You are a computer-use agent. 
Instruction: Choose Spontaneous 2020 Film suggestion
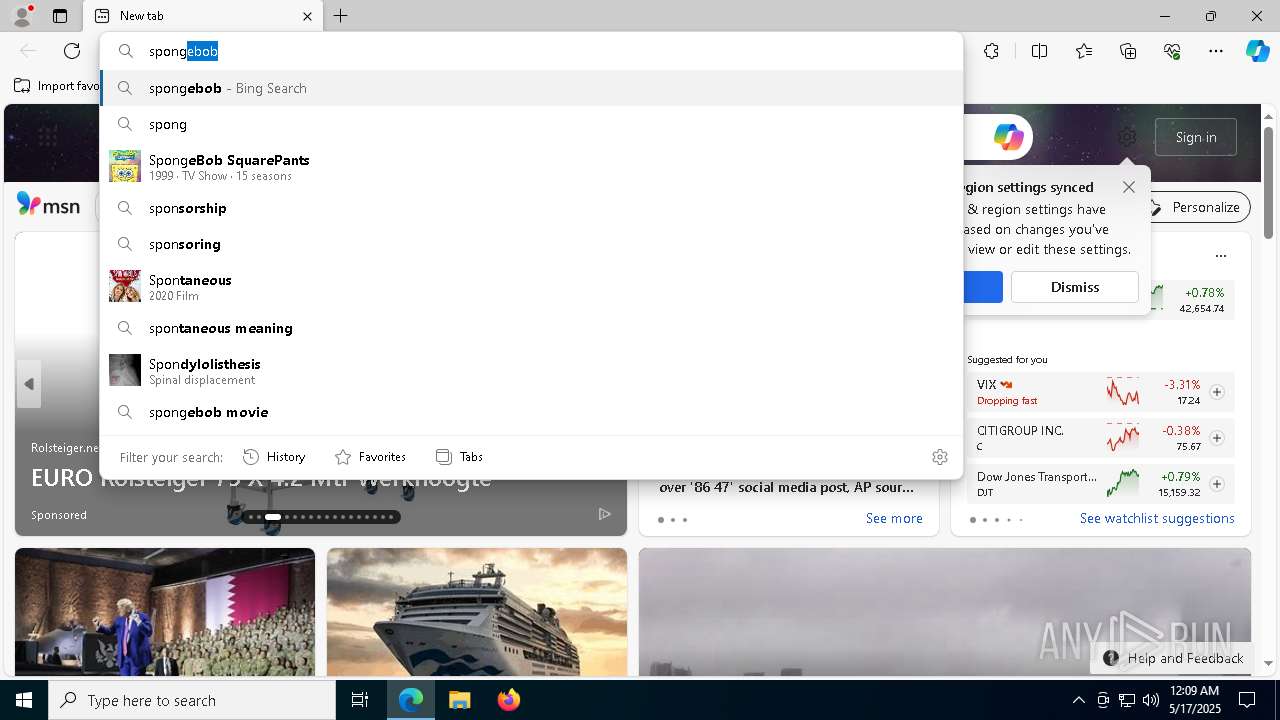pyautogui.click(x=531, y=287)
